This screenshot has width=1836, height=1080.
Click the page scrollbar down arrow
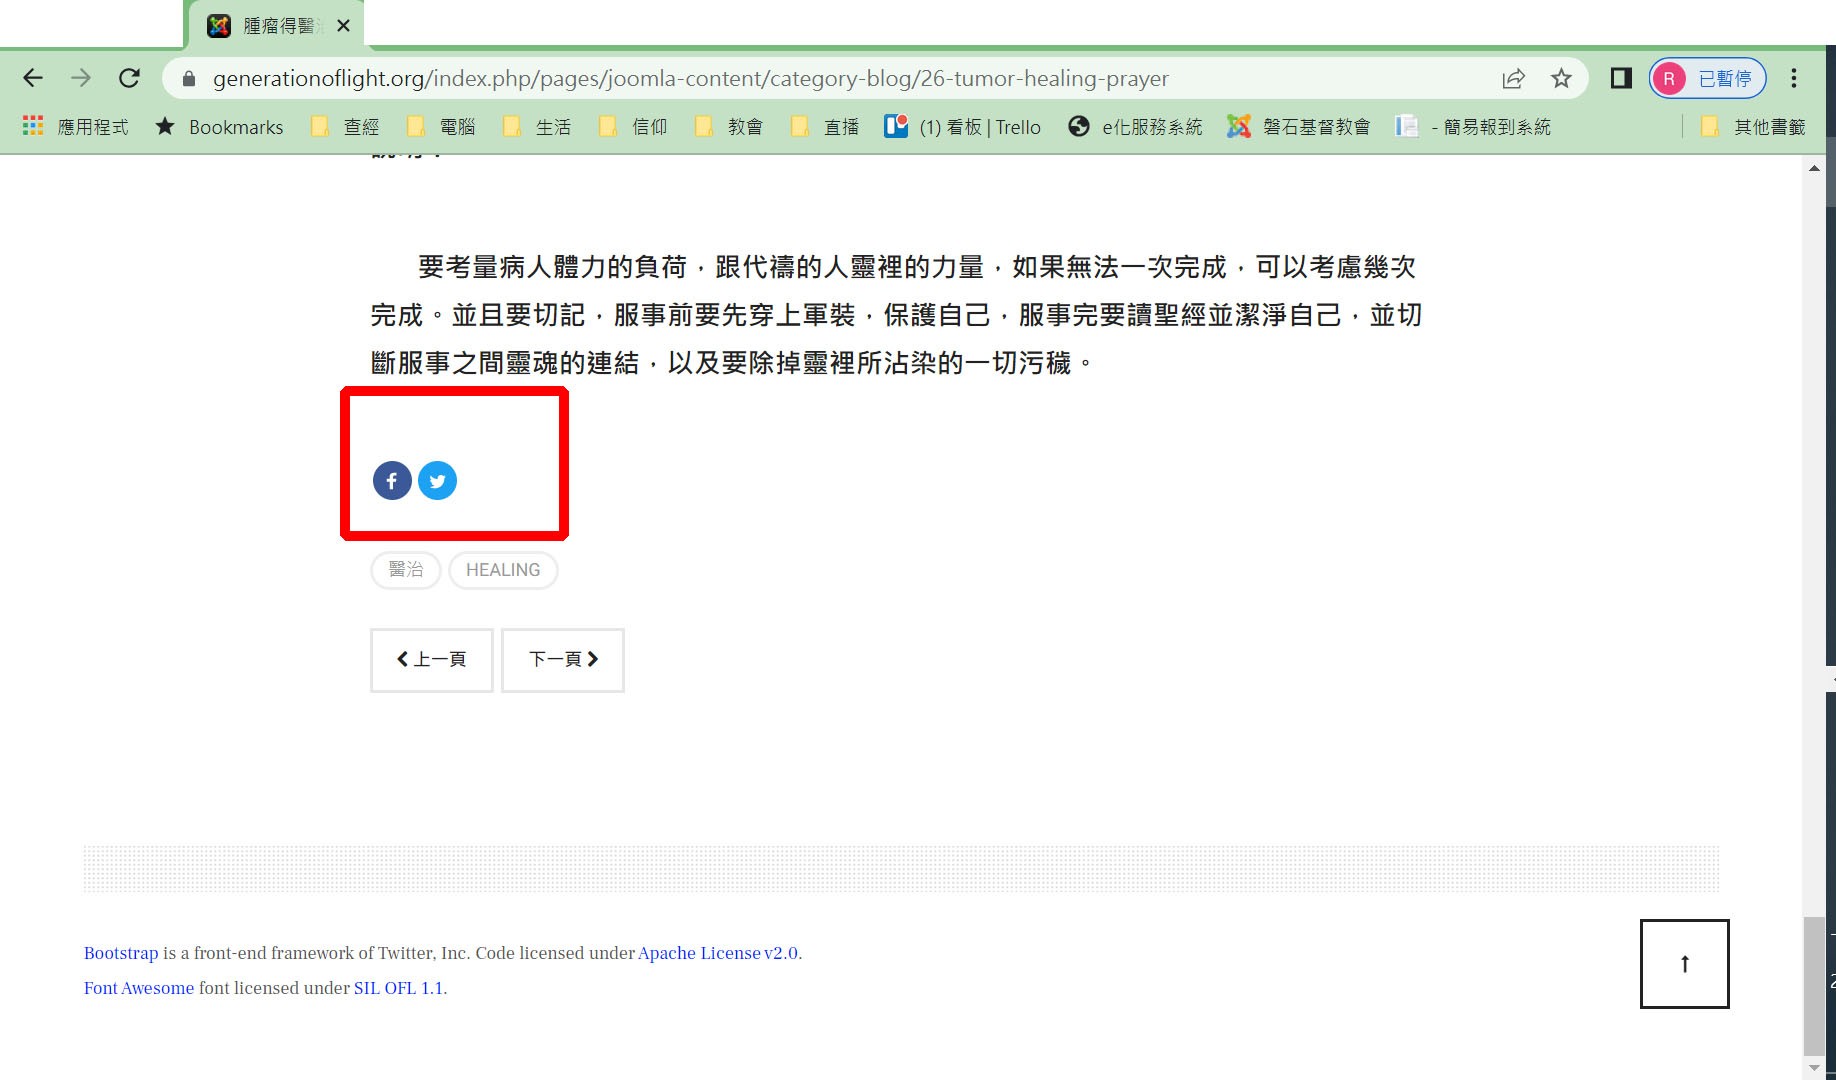click(1814, 1068)
